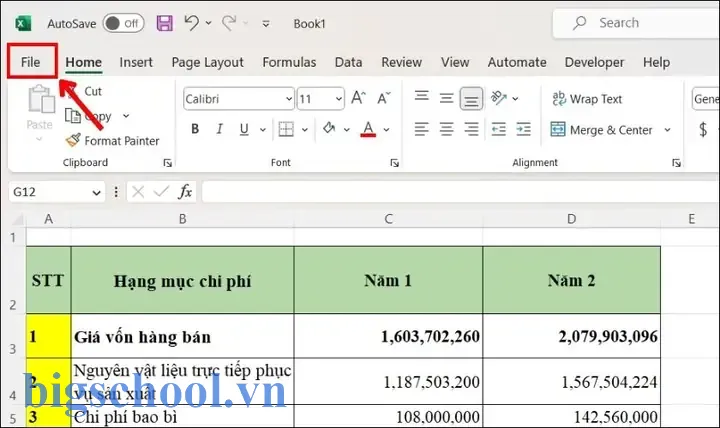Screen dimensions: 720x428
Task: Click the Accounting dollar format icon
Action: pyautogui.click(x=703, y=130)
